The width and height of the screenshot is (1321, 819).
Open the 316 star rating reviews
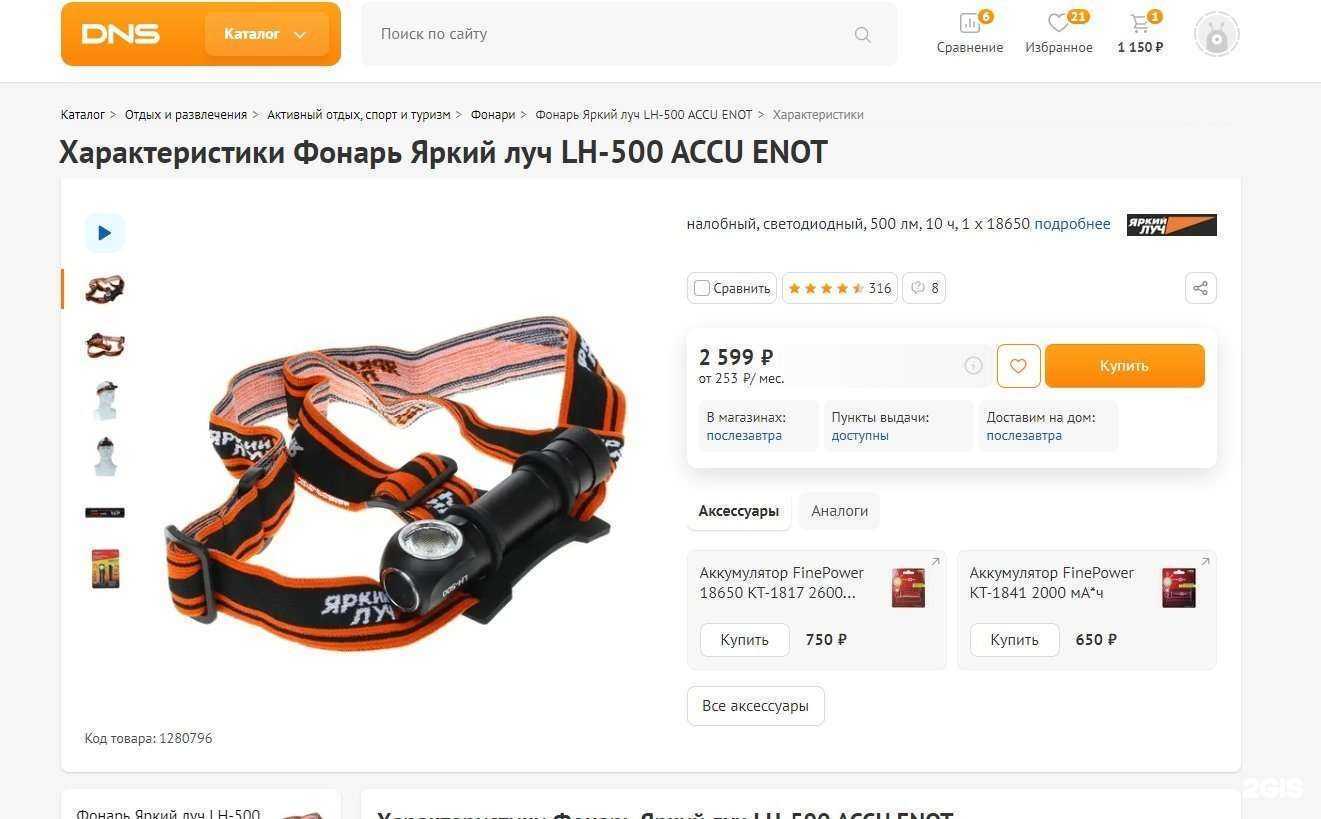coord(839,288)
